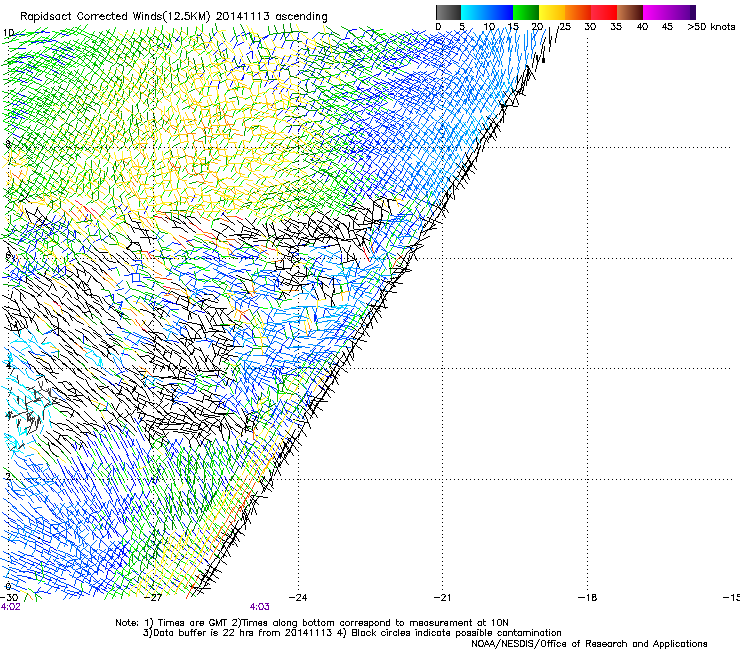Click the '0' latitude label at the map's bottom-left

tap(8, 587)
